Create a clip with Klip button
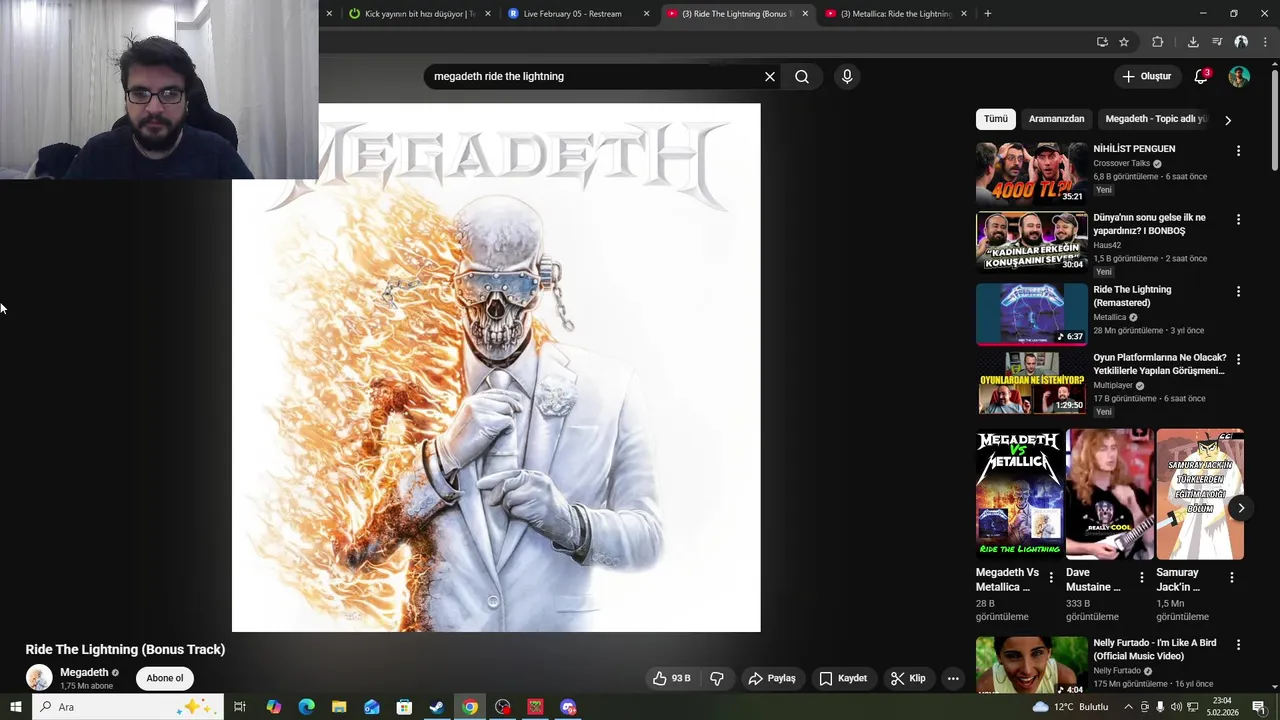Viewport: 1280px width, 720px height. [x=908, y=678]
